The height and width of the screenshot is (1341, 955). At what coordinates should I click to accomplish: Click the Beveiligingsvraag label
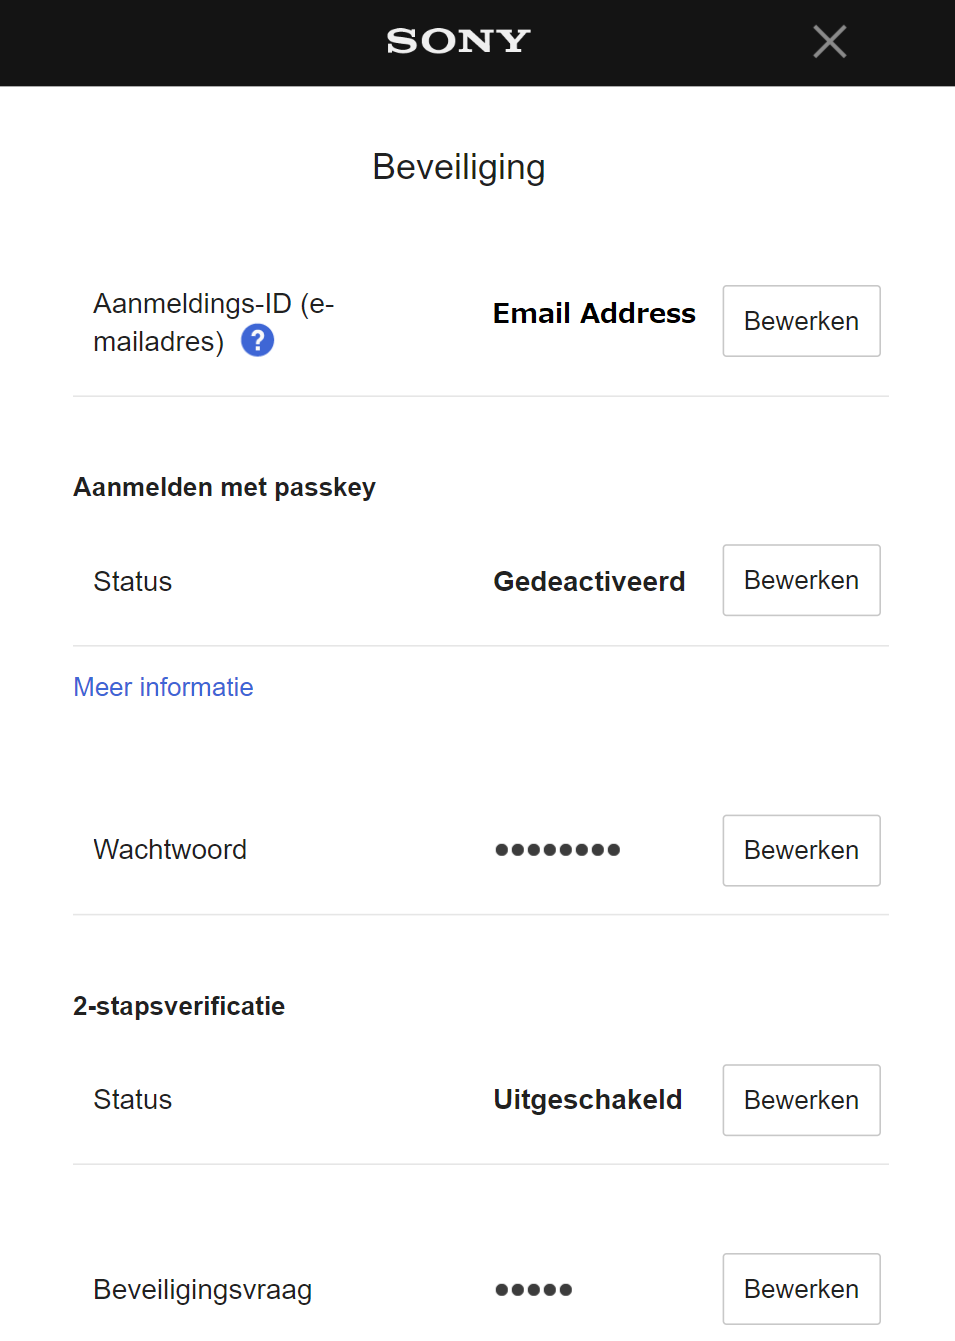(x=202, y=1290)
